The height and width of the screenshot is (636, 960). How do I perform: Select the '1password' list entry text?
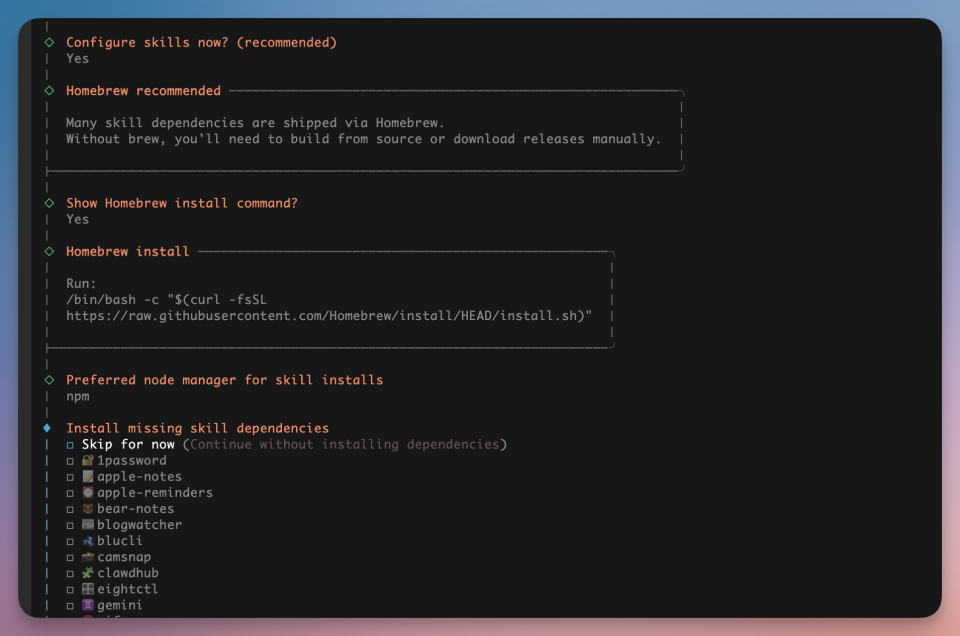click(132, 460)
